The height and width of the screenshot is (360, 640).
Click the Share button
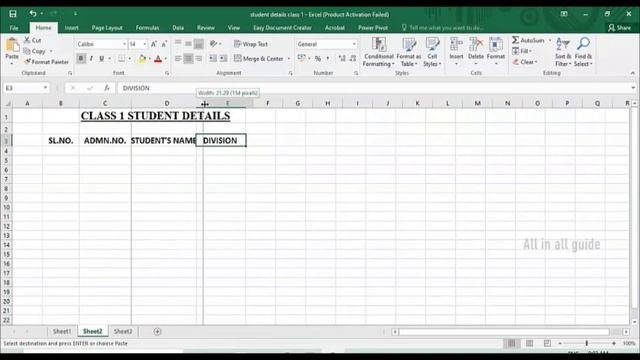[619, 28]
